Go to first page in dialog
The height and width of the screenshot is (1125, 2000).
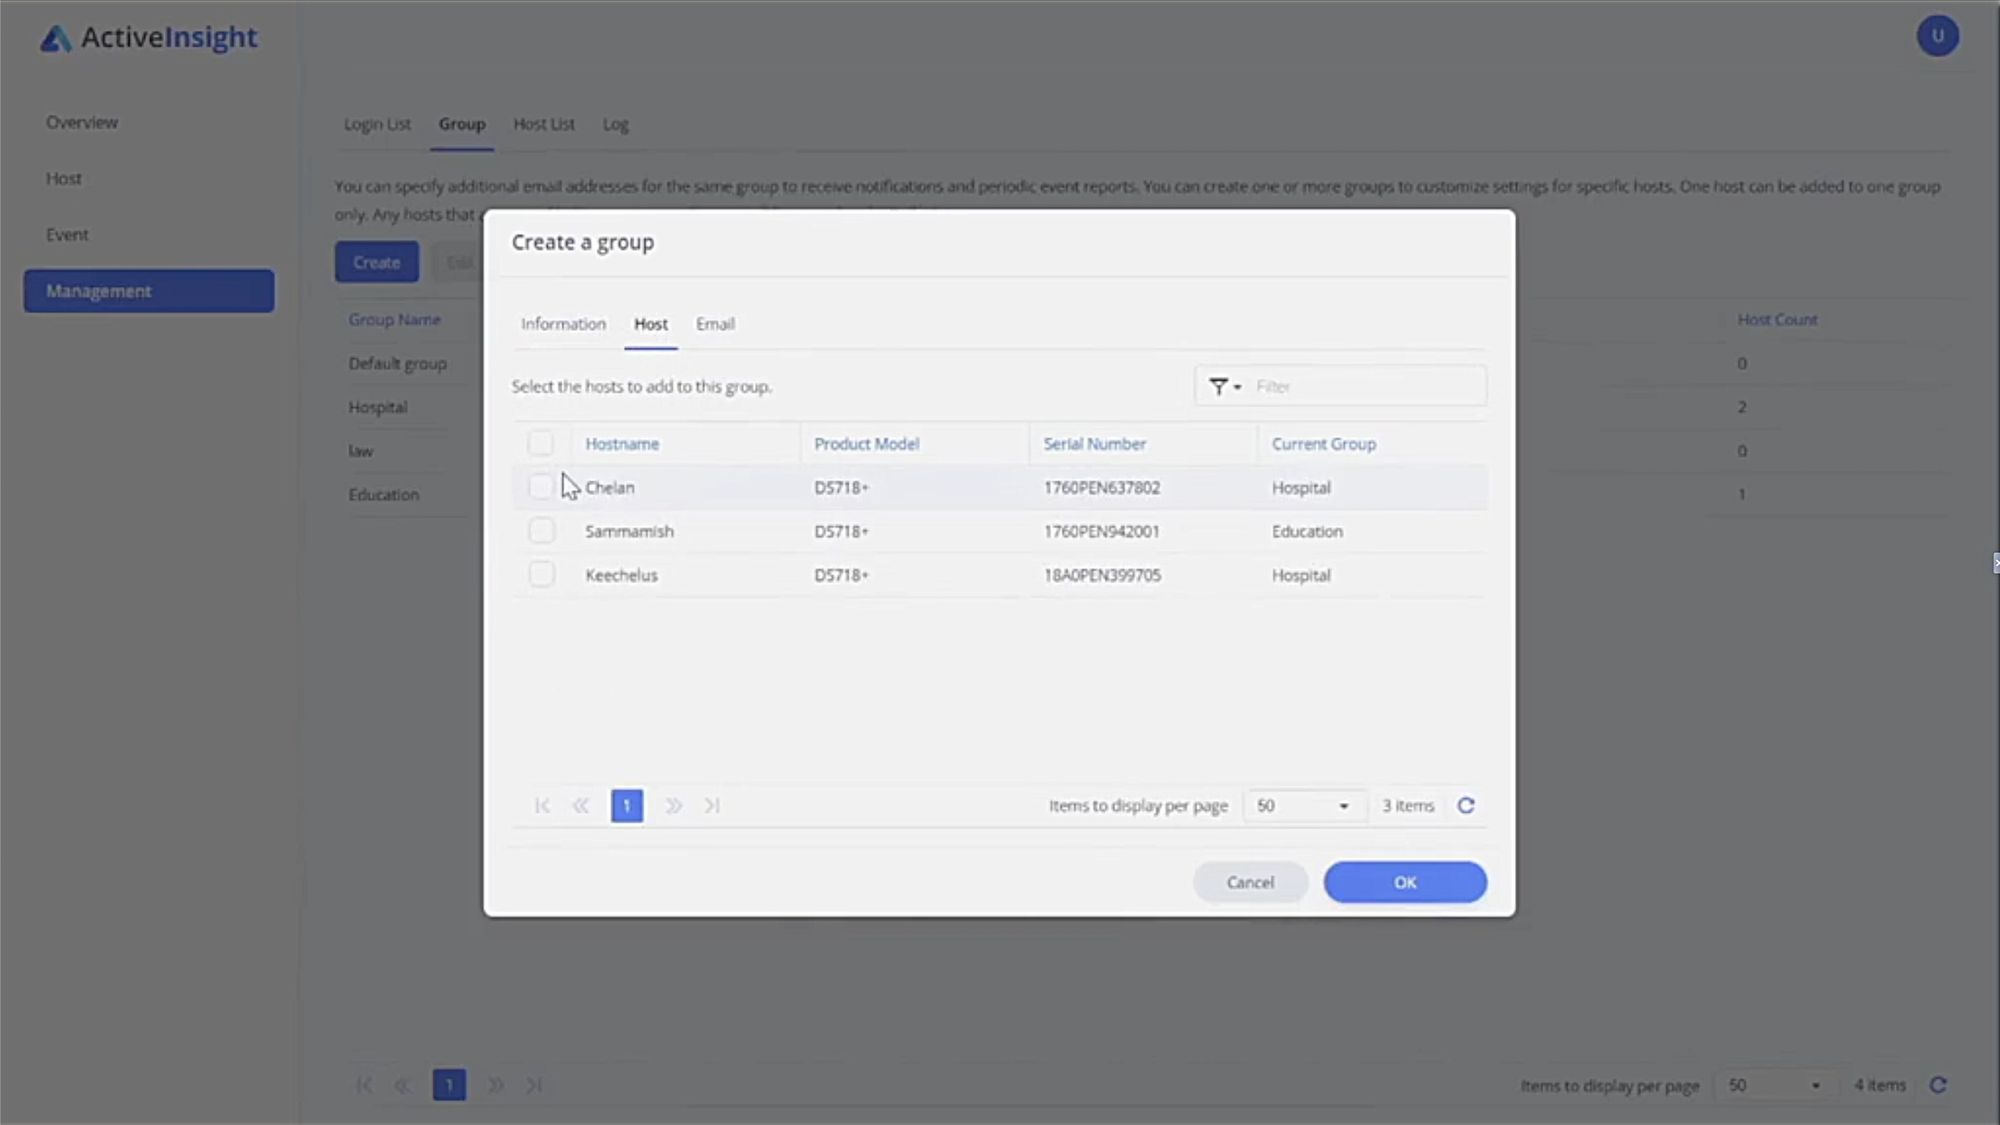542,806
